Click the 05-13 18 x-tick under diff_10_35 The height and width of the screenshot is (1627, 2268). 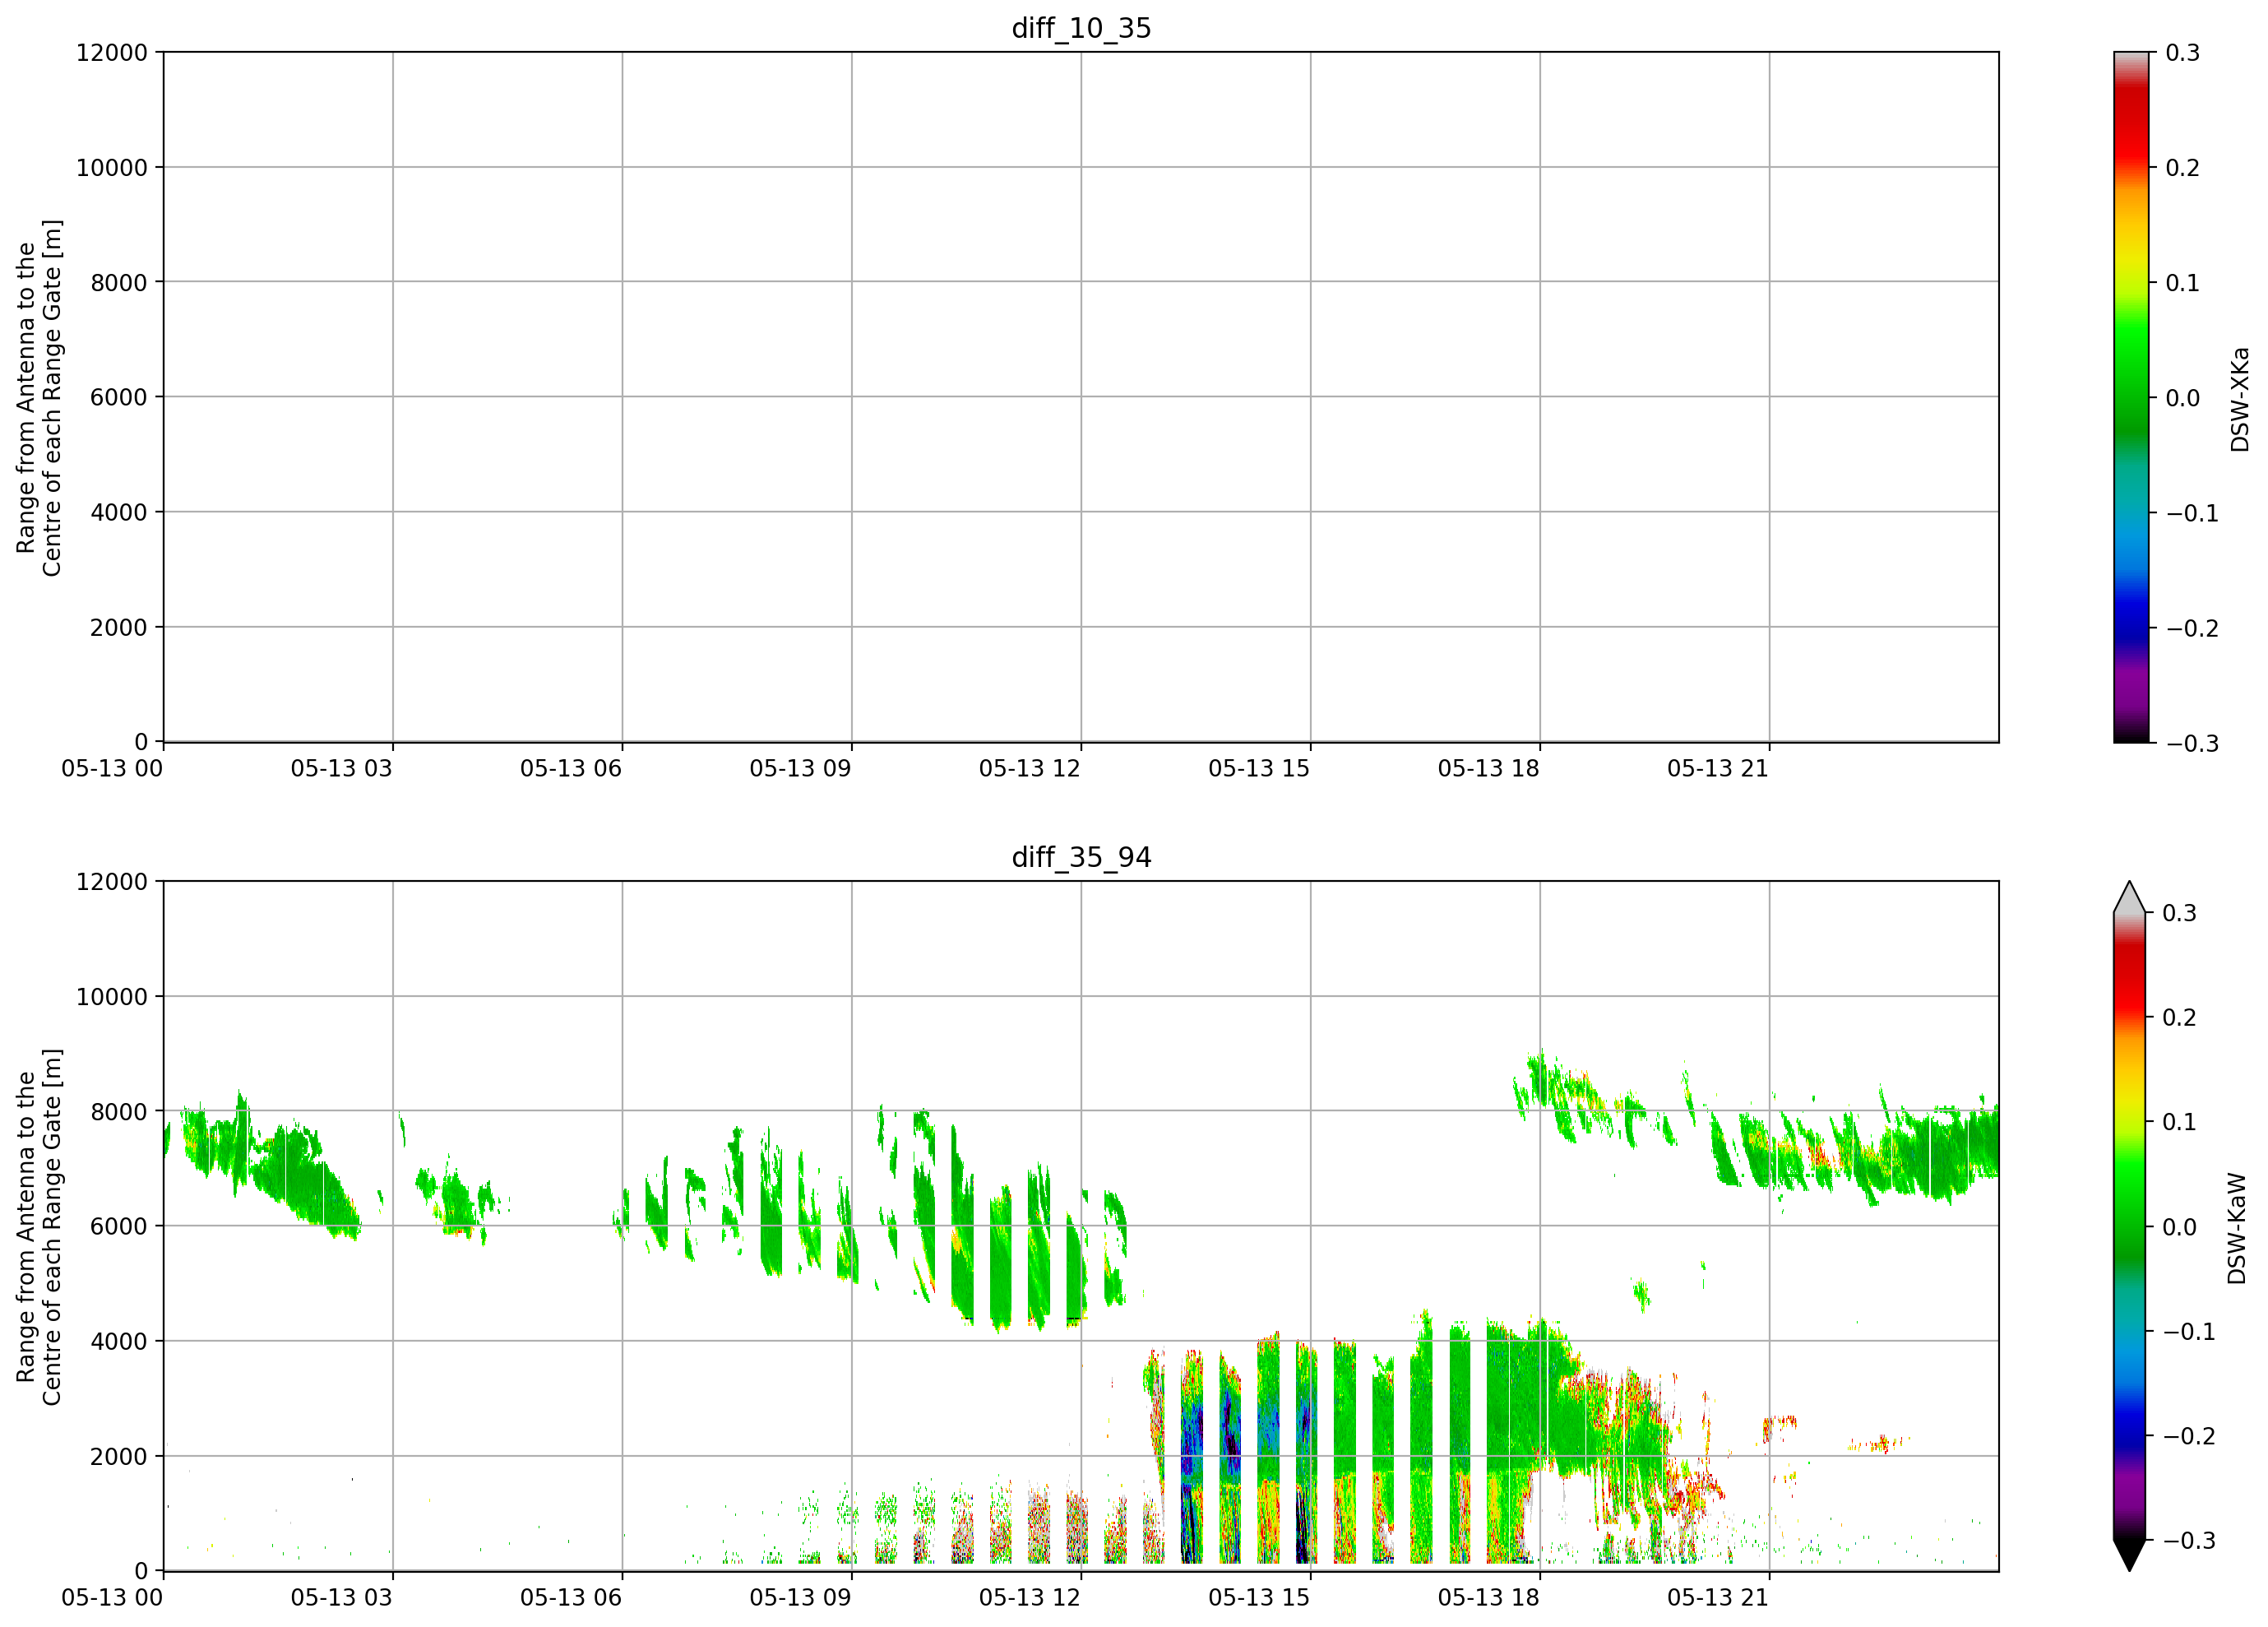click(1489, 769)
